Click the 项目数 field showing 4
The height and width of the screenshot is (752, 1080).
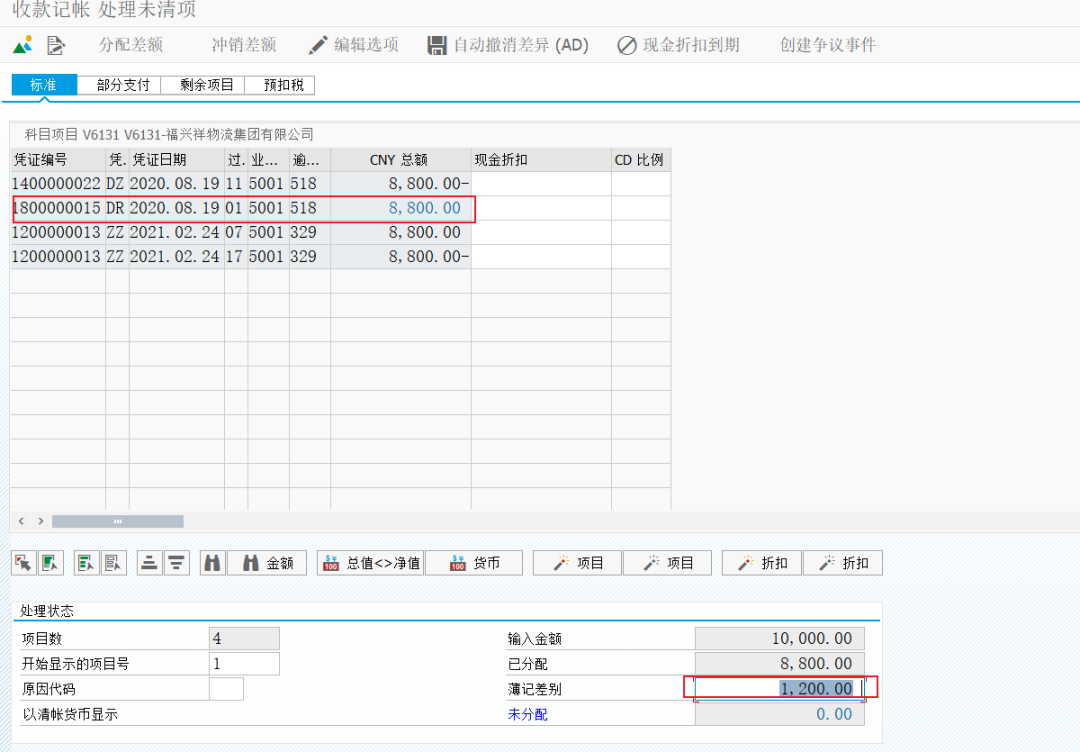pyautogui.click(x=245, y=638)
